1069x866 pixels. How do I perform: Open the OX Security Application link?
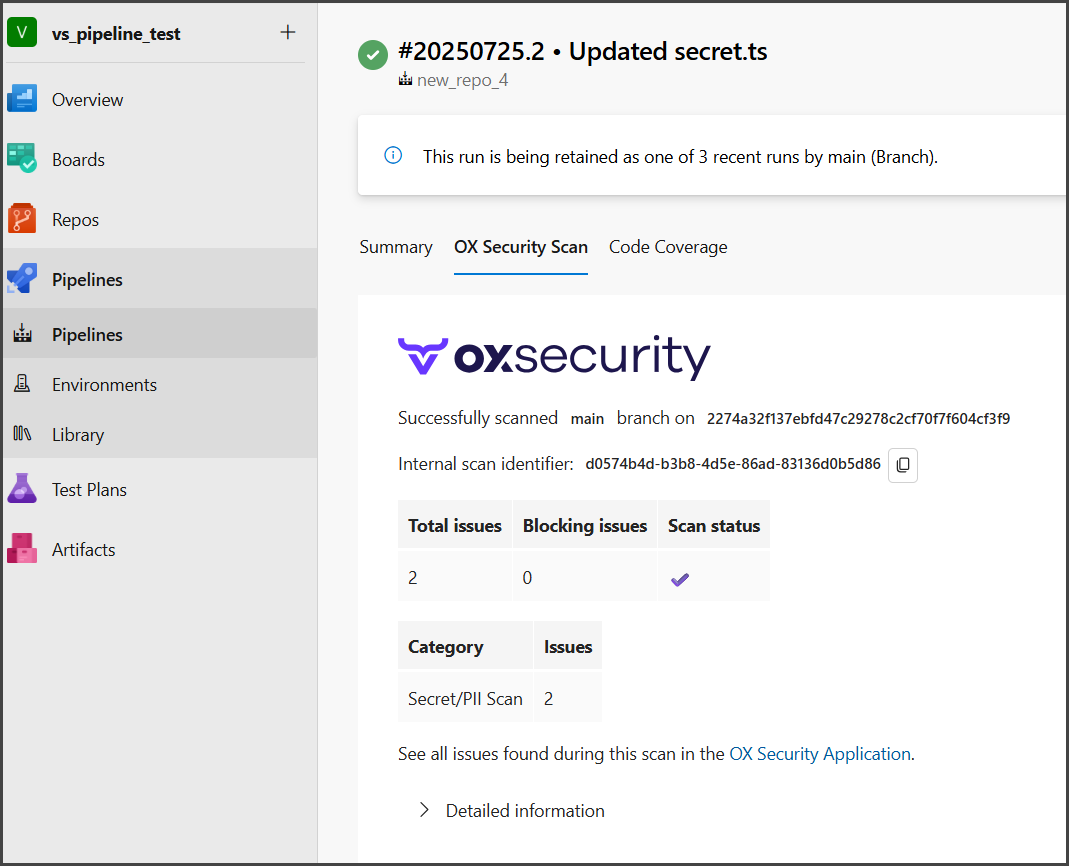820,754
